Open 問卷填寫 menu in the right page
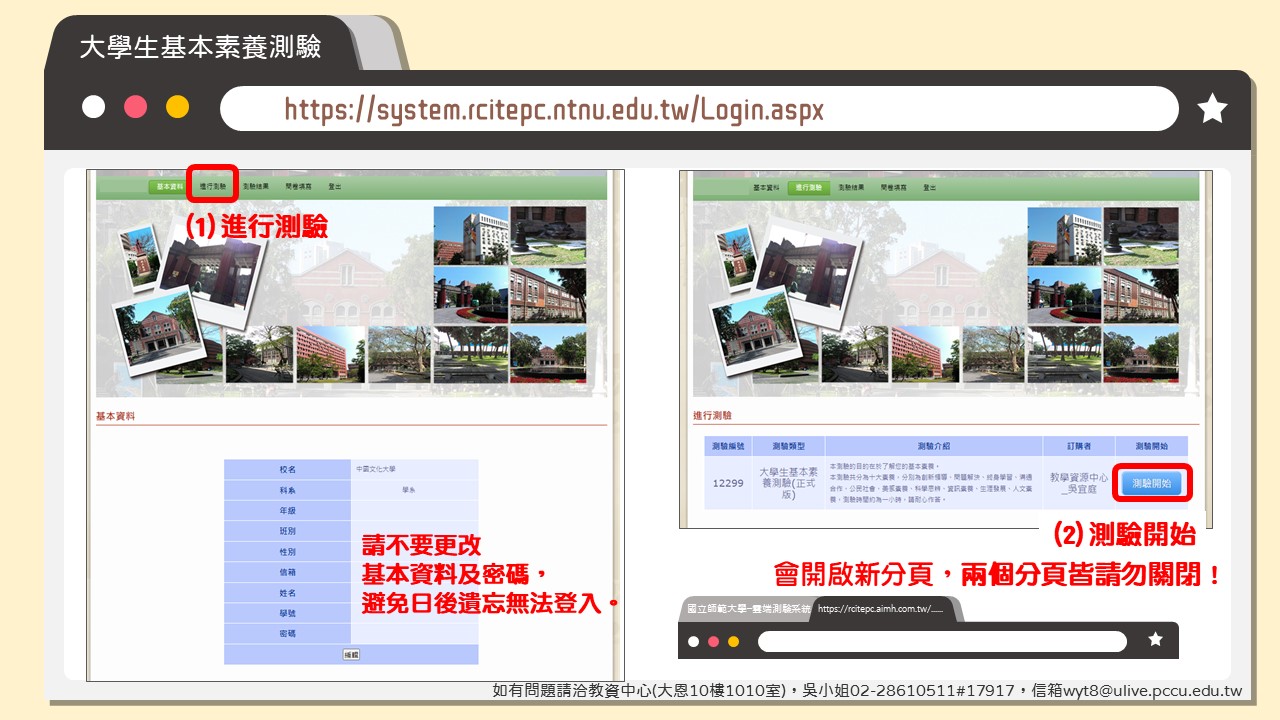The image size is (1280, 720). tap(894, 187)
